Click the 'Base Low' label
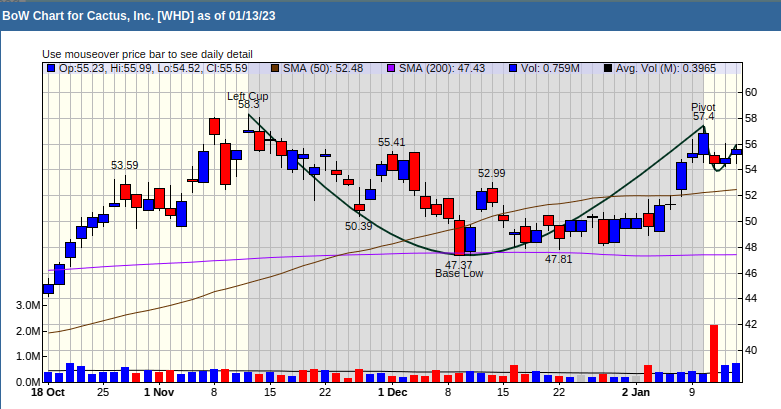This screenshot has width=781, height=409. (x=459, y=273)
